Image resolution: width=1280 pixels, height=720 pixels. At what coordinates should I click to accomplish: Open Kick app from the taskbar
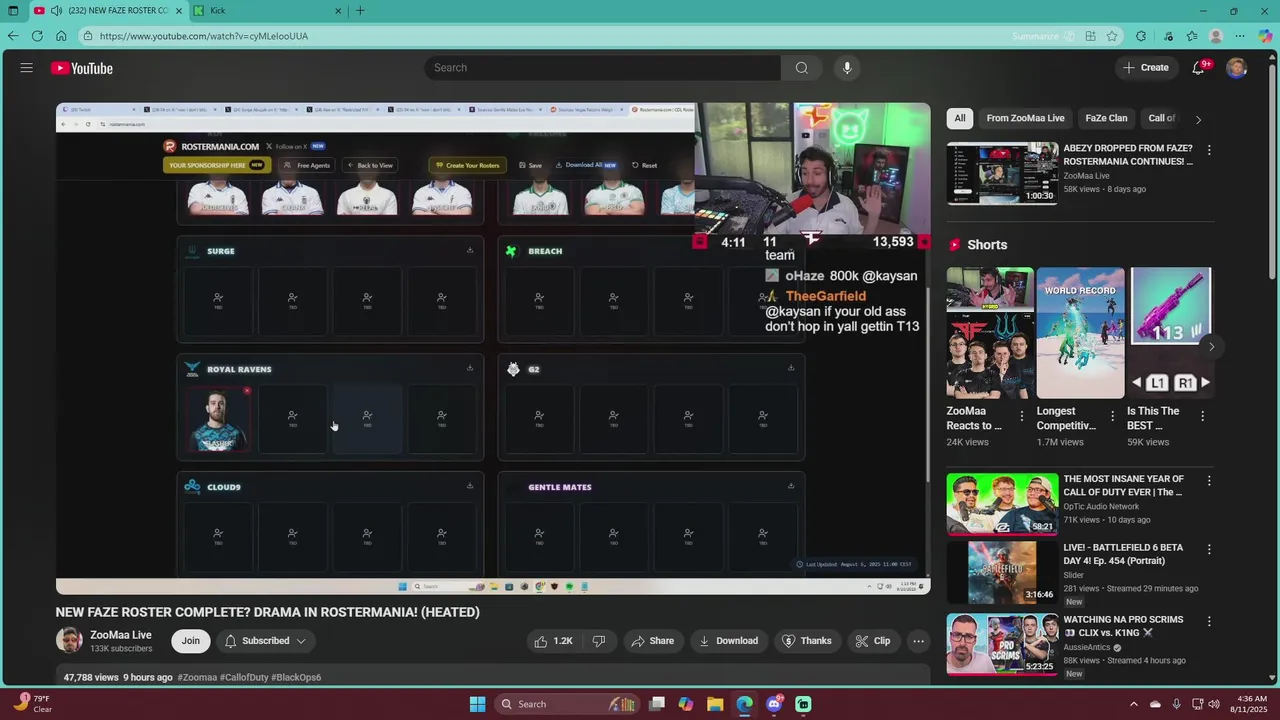click(x=803, y=704)
